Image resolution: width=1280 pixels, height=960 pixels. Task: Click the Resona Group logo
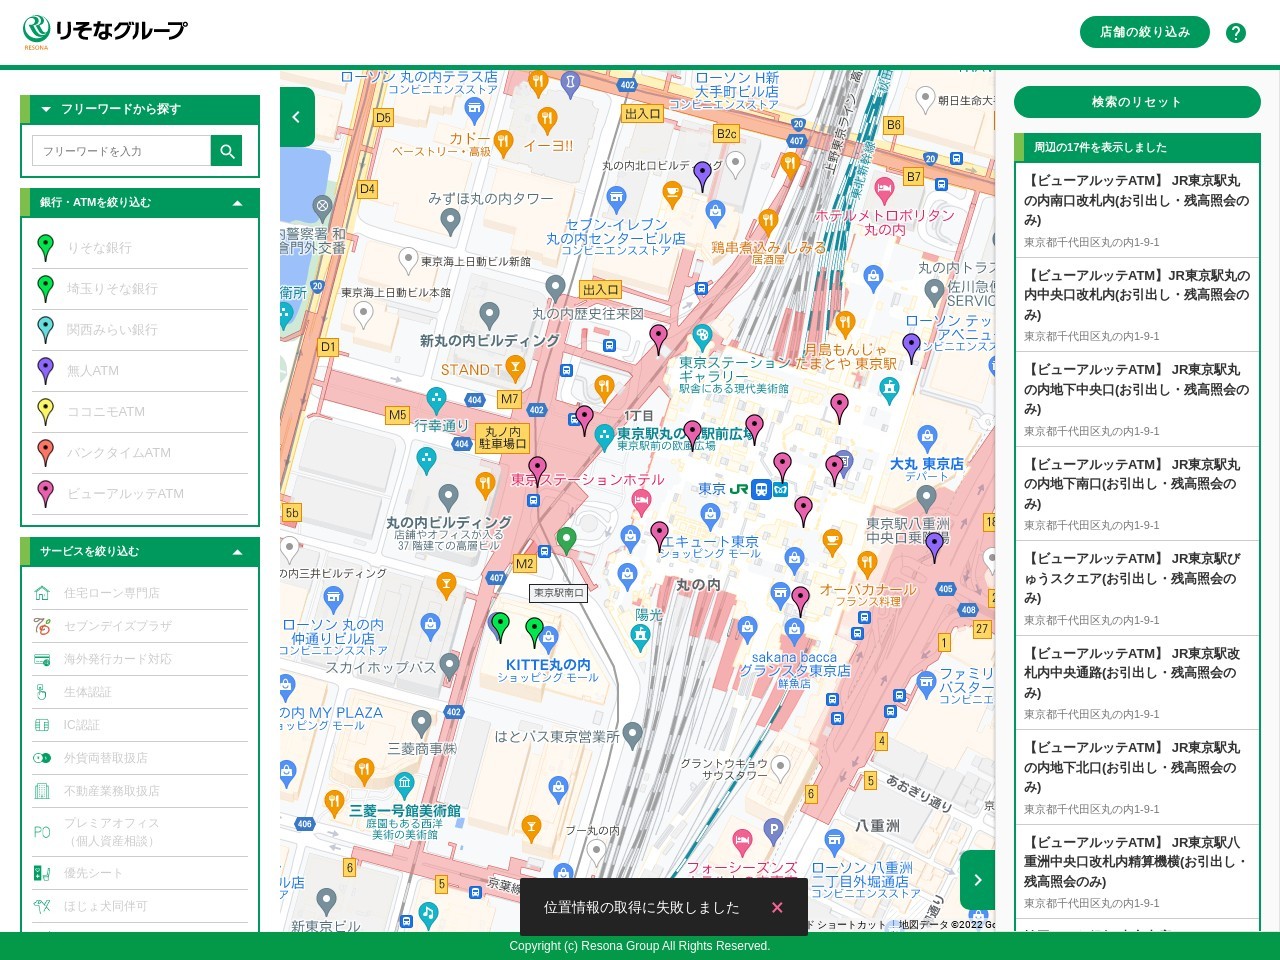point(105,32)
